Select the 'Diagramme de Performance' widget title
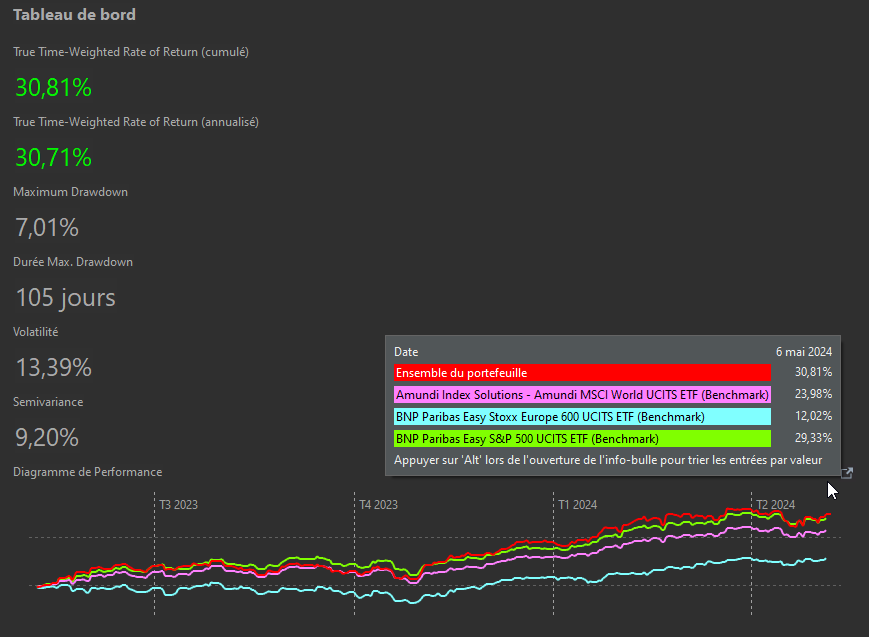Image resolution: width=869 pixels, height=637 pixels. coord(87,472)
